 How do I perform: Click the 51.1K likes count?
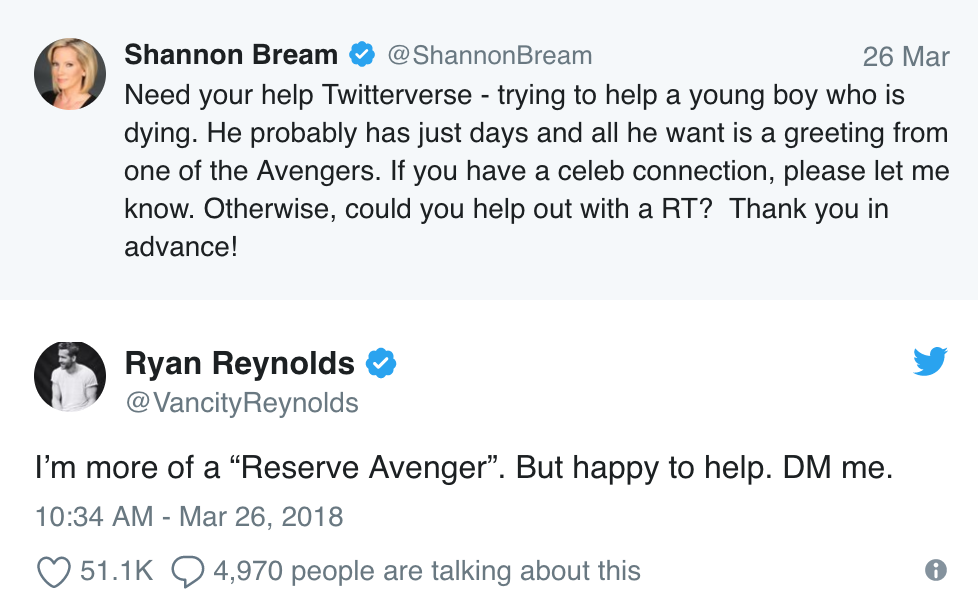pos(116,571)
